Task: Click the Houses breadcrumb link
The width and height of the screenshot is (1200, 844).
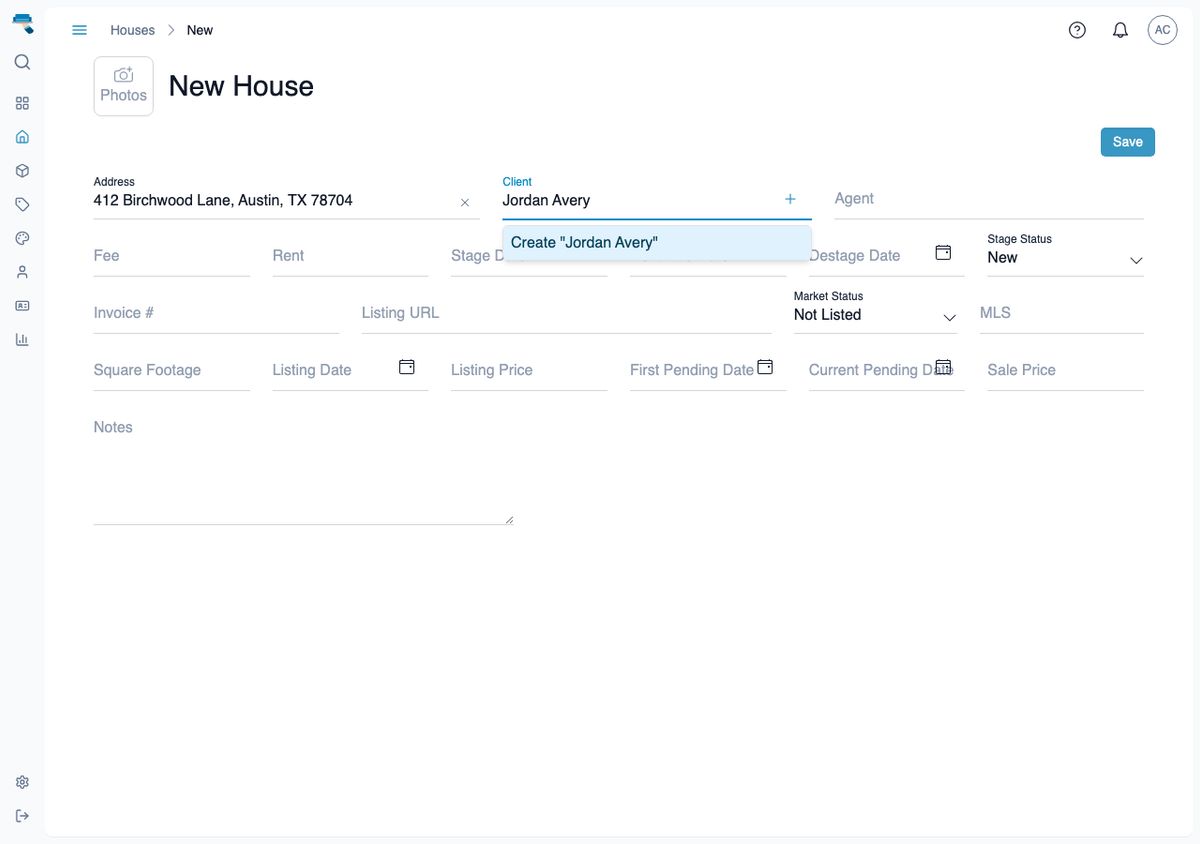Action: pyautogui.click(x=132, y=30)
